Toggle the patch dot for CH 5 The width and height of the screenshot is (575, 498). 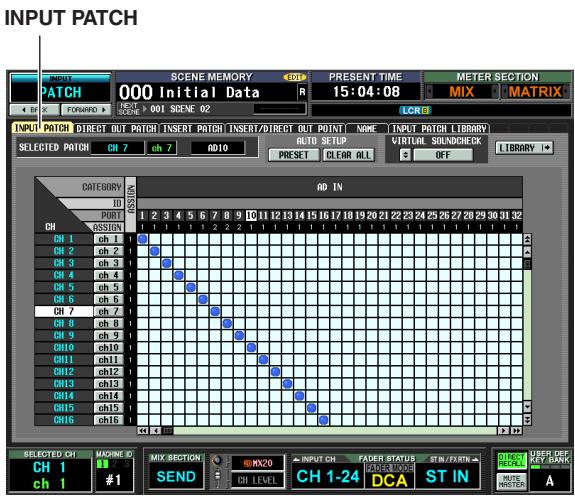click(x=191, y=288)
